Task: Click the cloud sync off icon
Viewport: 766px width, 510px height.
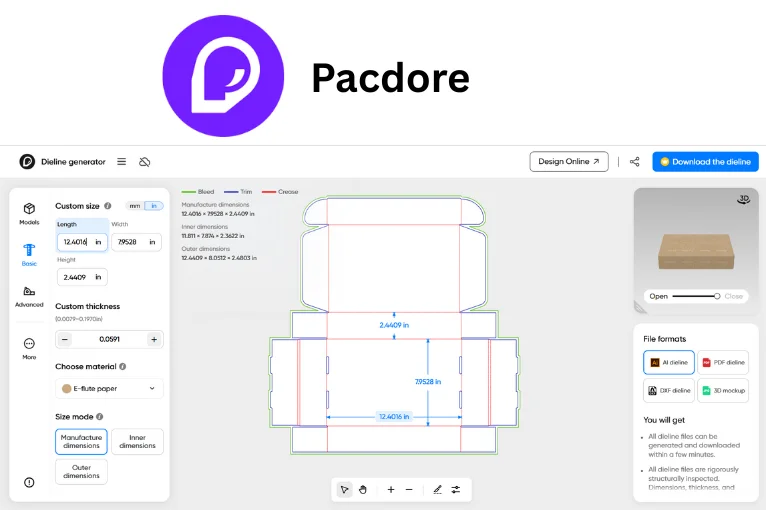Action: click(x=145, y=161)
